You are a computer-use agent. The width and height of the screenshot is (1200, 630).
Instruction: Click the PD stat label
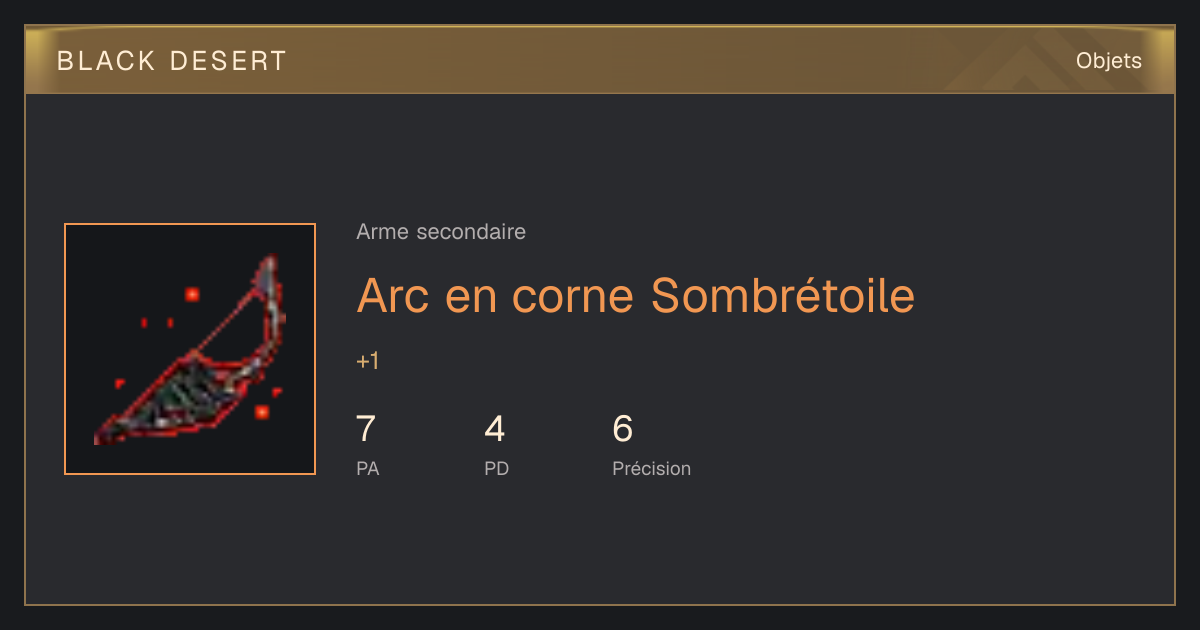tap(496, 468)
